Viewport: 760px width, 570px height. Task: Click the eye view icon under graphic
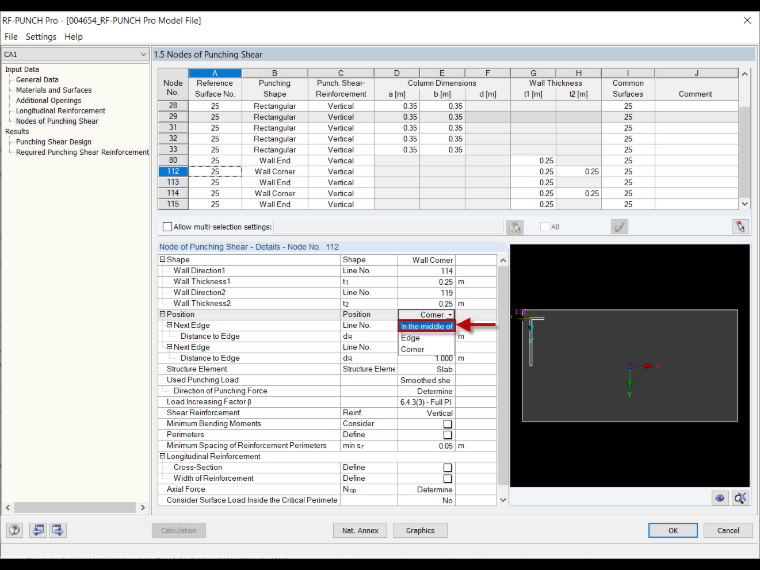coord(720,497)
